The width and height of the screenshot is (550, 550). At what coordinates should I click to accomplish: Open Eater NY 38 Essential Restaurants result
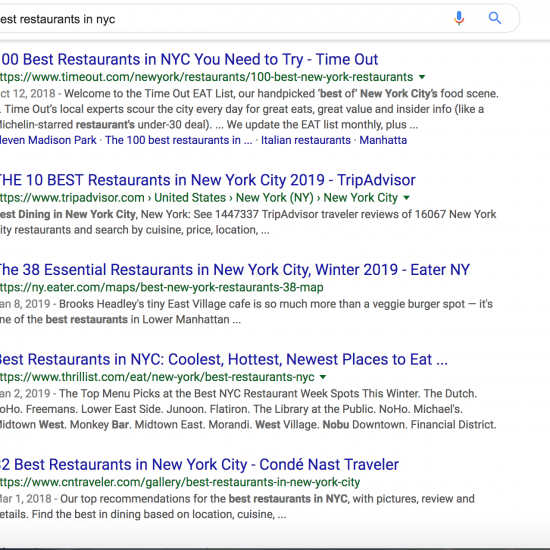click(235, 270)
